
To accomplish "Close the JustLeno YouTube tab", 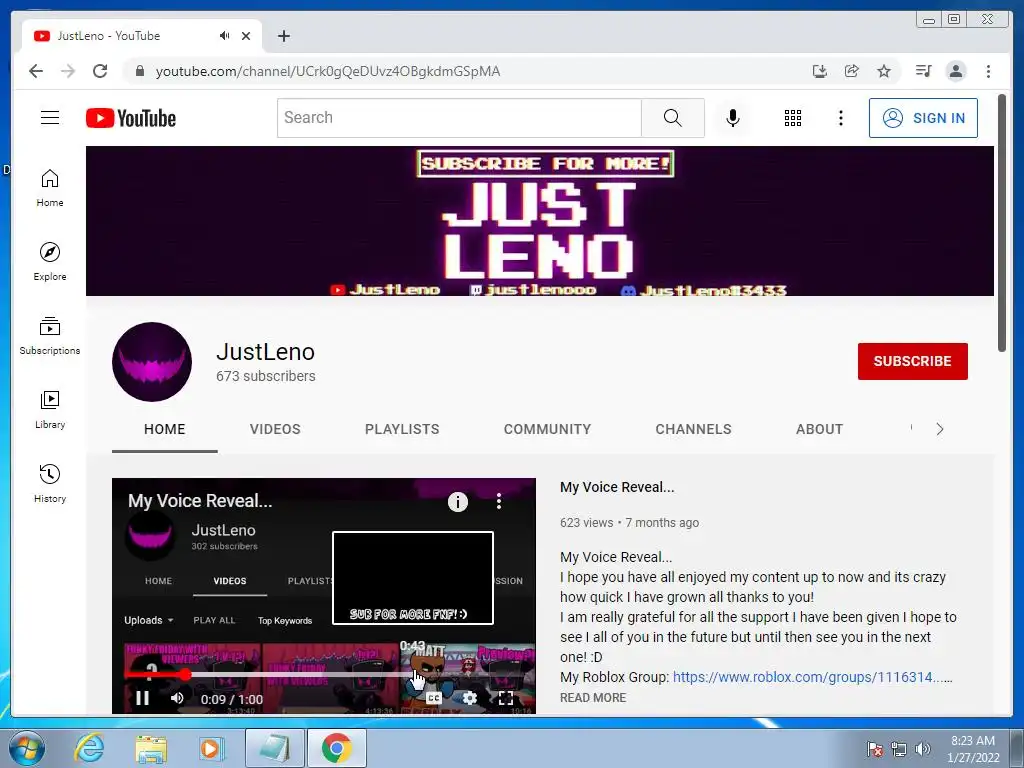I will click(246, 36).
